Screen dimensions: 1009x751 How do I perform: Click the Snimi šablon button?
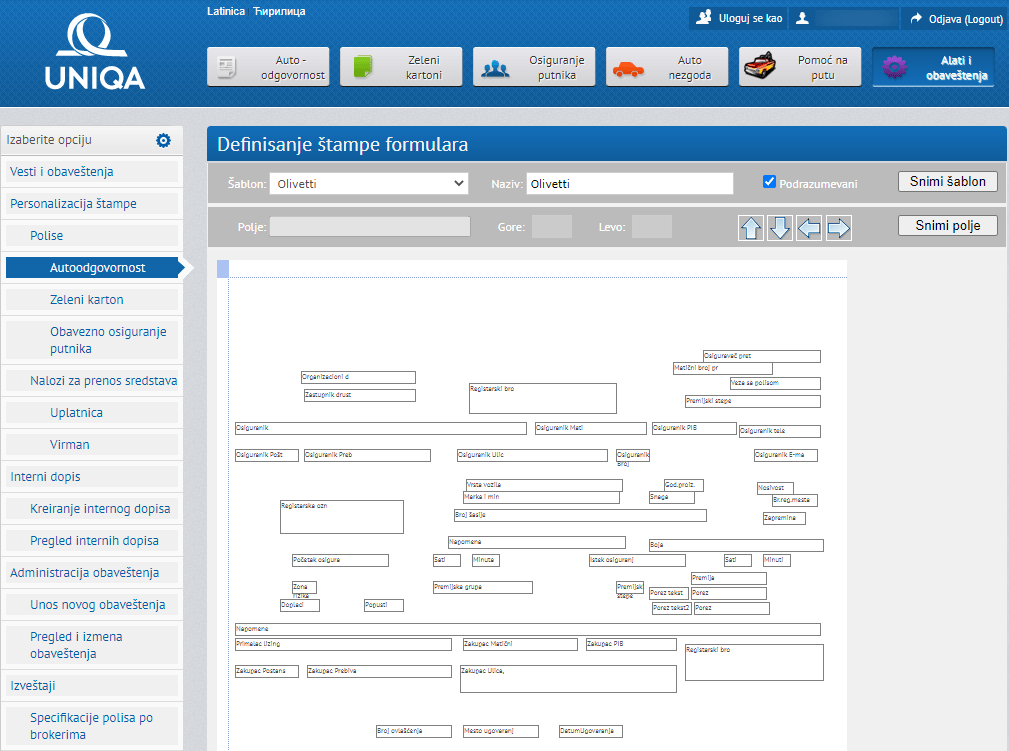point(947,182)
